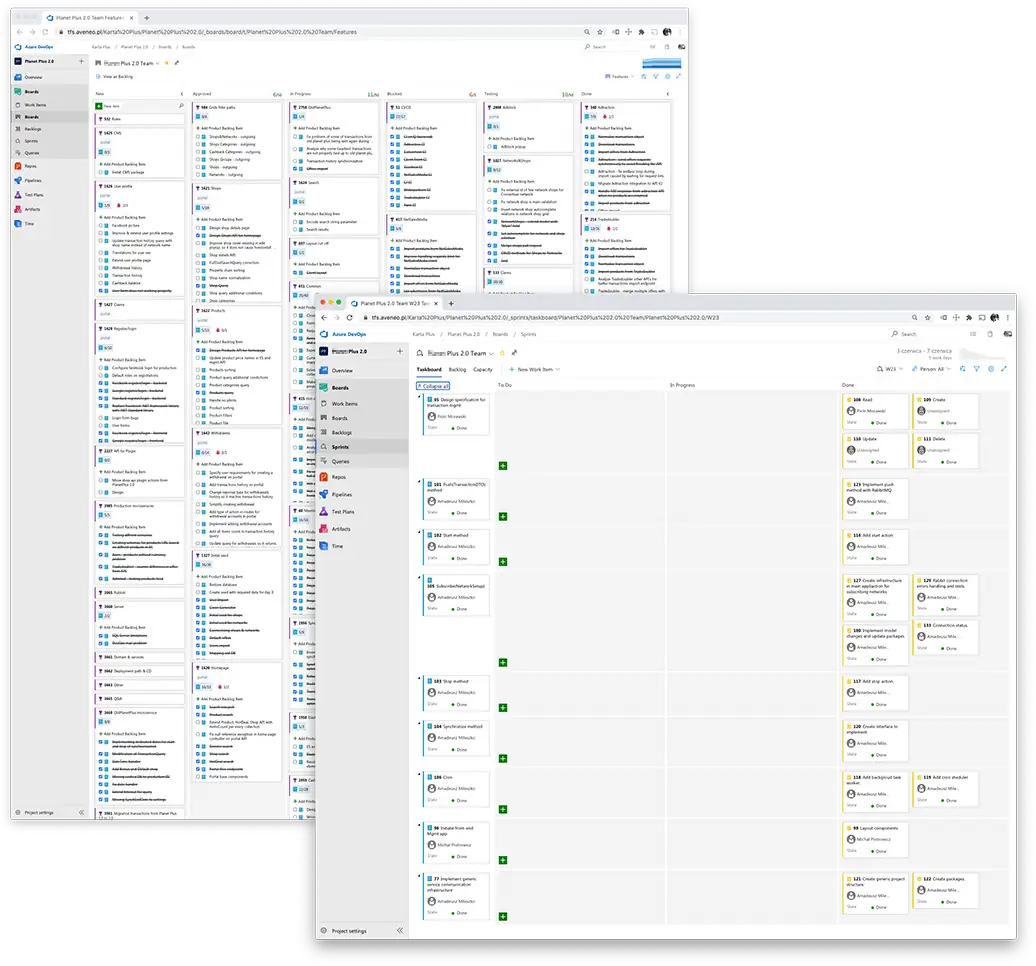The width and height of the screenshot is (1036, 966).
Task: Open Artifacts in the sprint window sidebar
Action: [x=341, y=528]
